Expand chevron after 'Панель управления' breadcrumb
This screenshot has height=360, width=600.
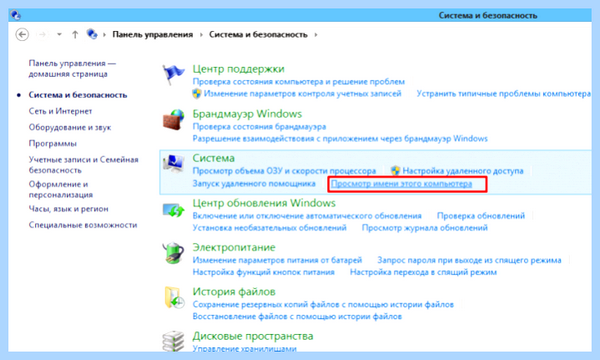click(201, 35)
